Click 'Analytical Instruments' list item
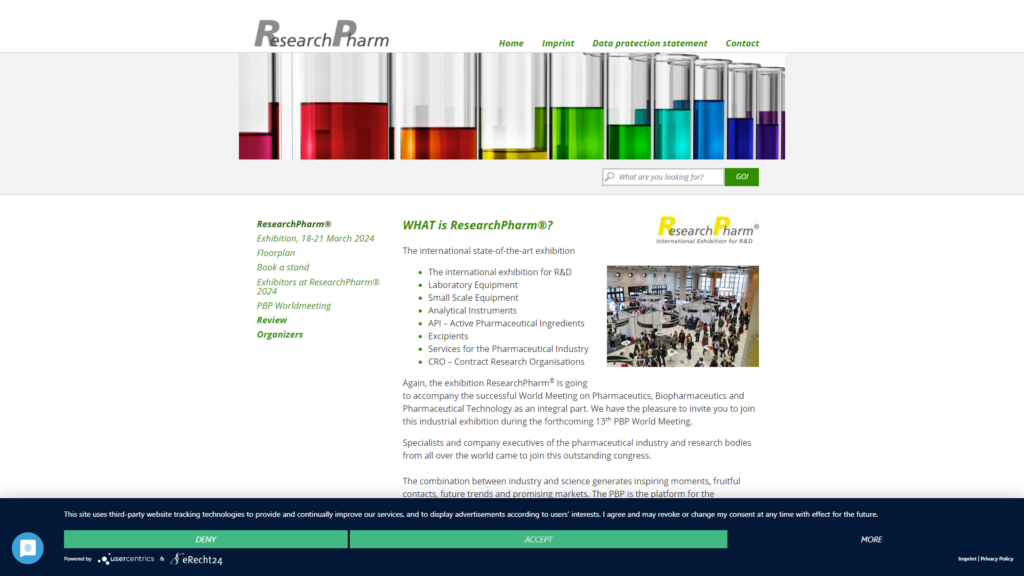Image resolution: width=1024 pixels, height=576 pixels. (x=472, y=310)
